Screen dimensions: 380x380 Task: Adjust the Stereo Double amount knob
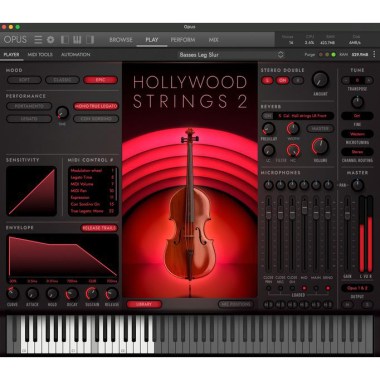[320, 80]
